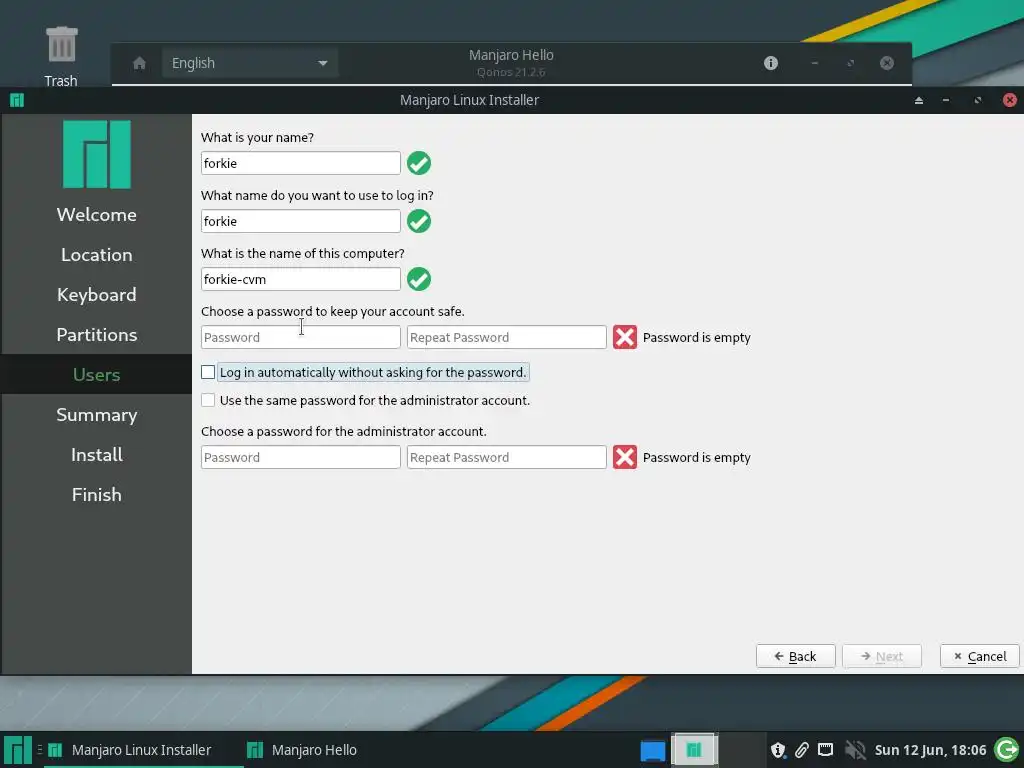Viewport: 1024px width, 768px height.
Task: Open the paperclip clipboard tray icon
Action: [801, 750]
